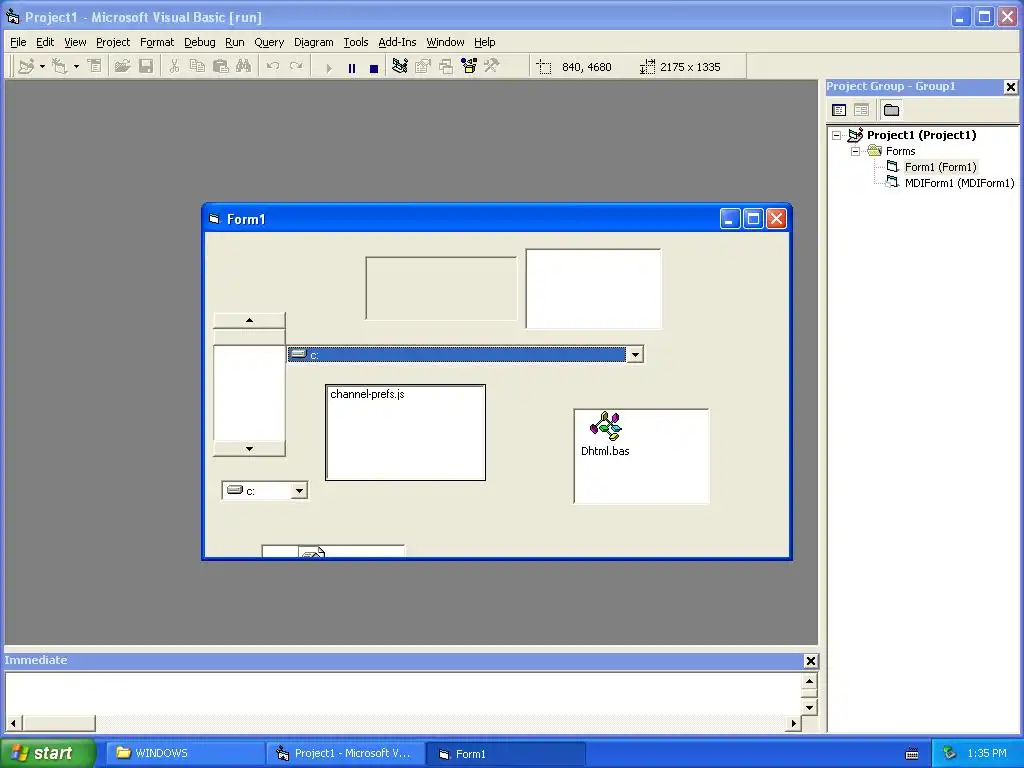Click the Start button on taskbar
The image size is (1024, 768).
coord(48,753)
